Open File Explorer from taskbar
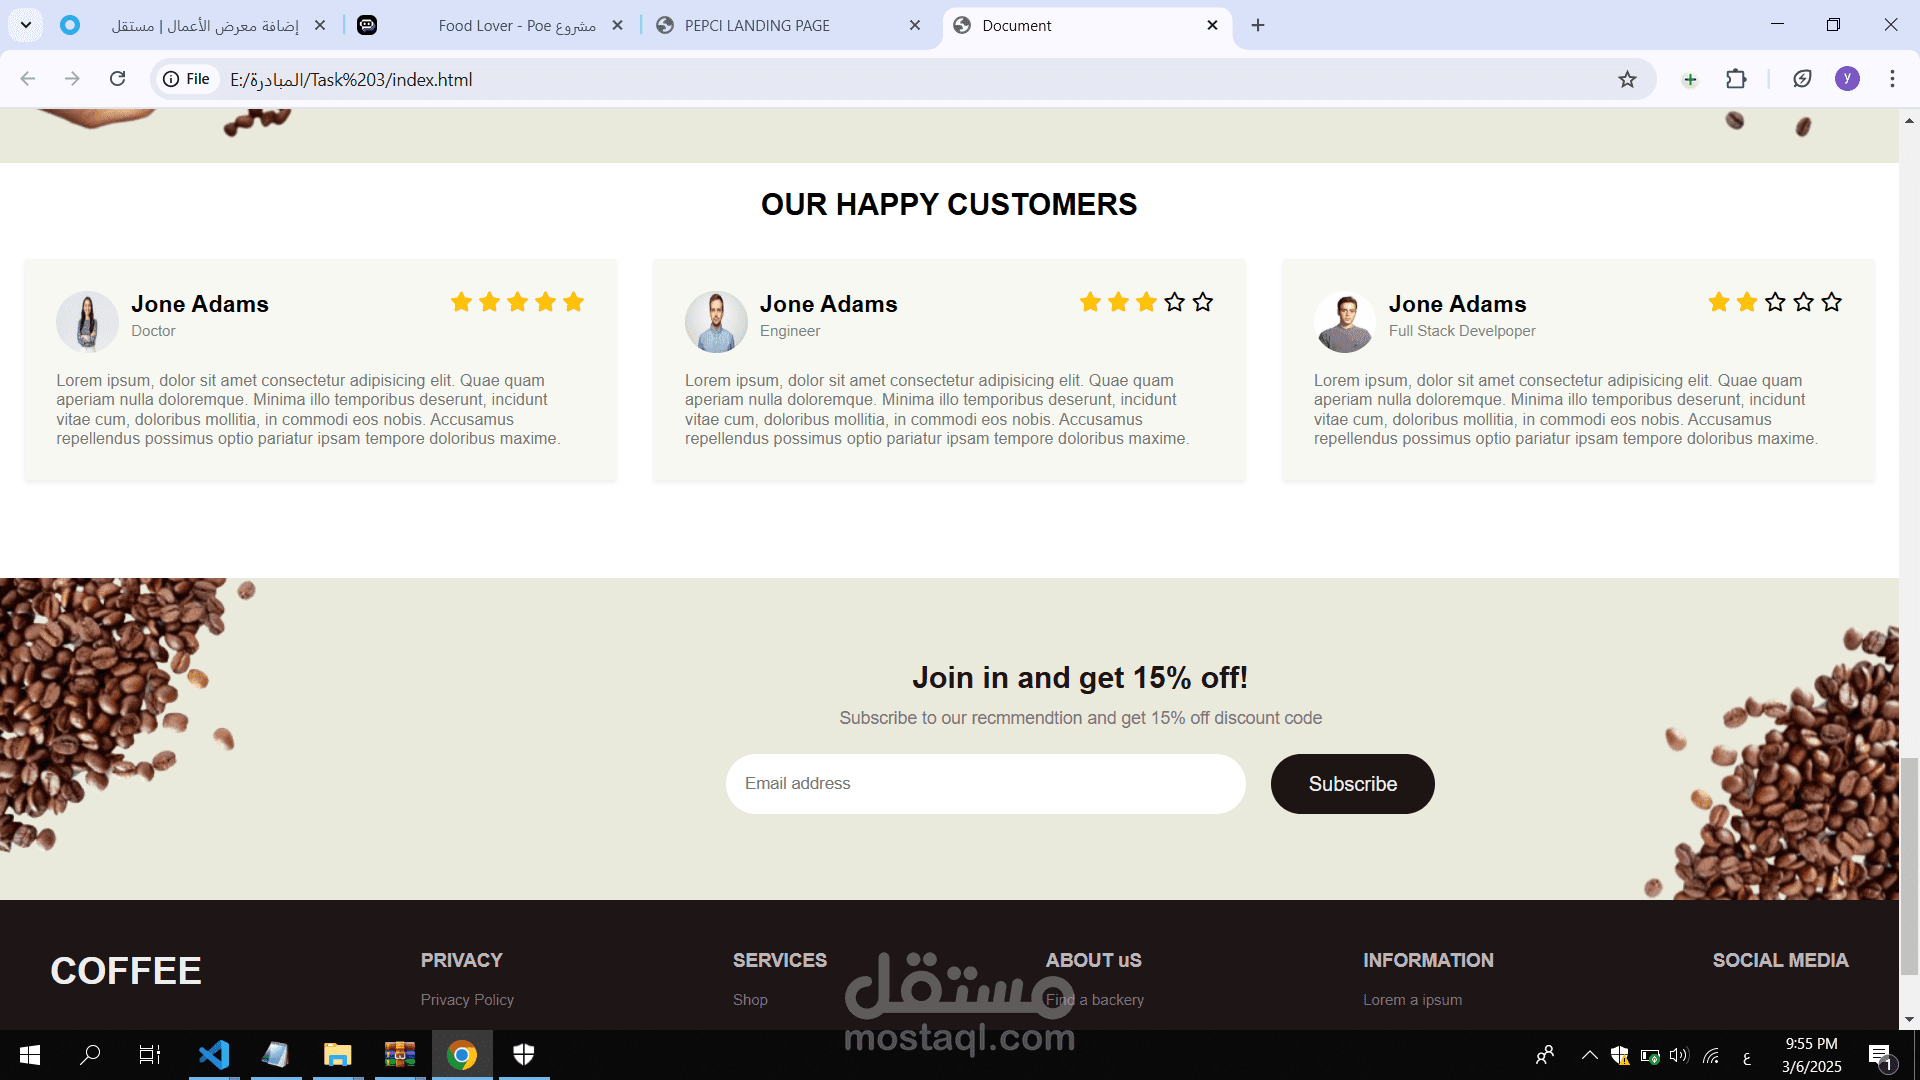Screen dimensions: 1920x1080 338,1054
